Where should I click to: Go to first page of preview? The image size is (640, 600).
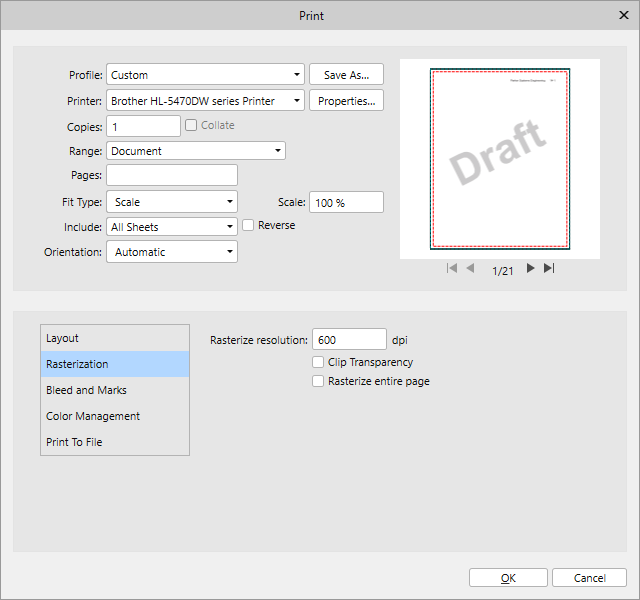coord(452,269)
